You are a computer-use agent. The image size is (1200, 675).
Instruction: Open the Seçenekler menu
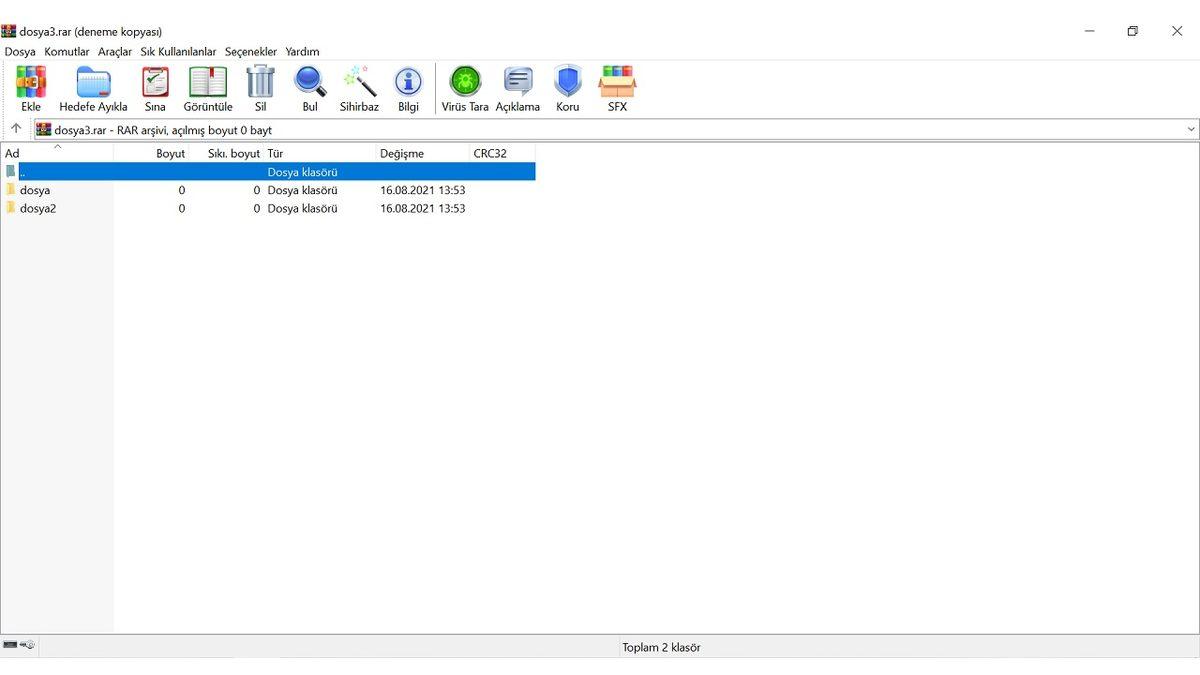click(250, 52)
